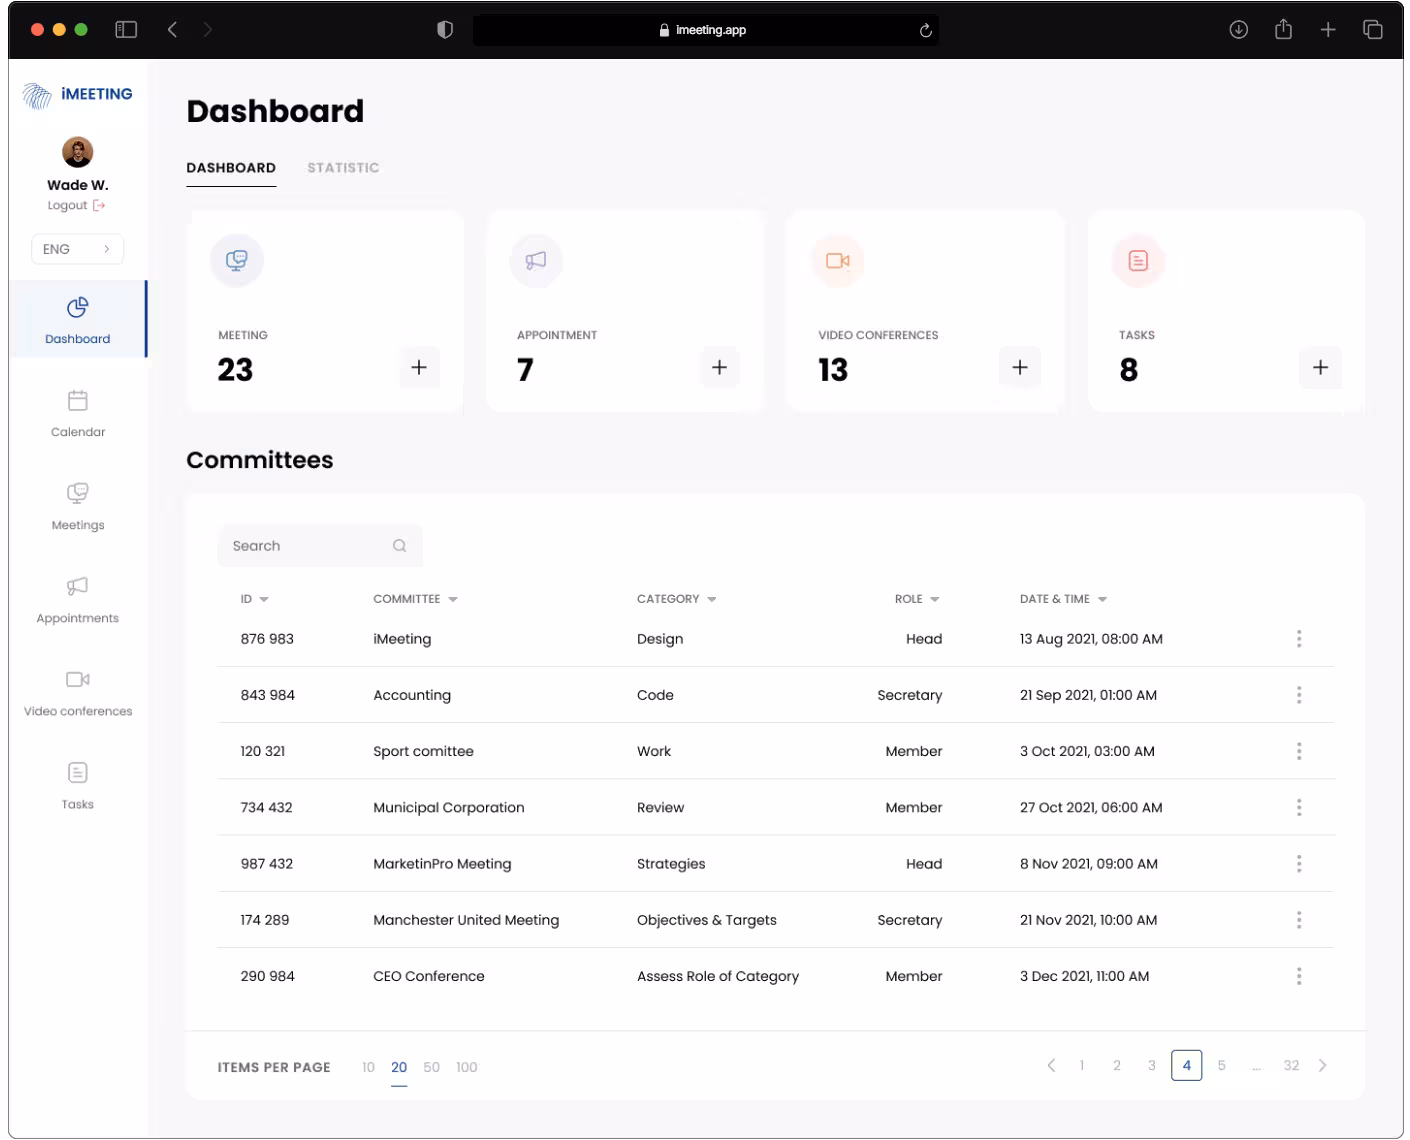Viewport: 1410px width, 1140px height.
Task: Open Dashboard in the sidebar
Action: tap(78, 319)
